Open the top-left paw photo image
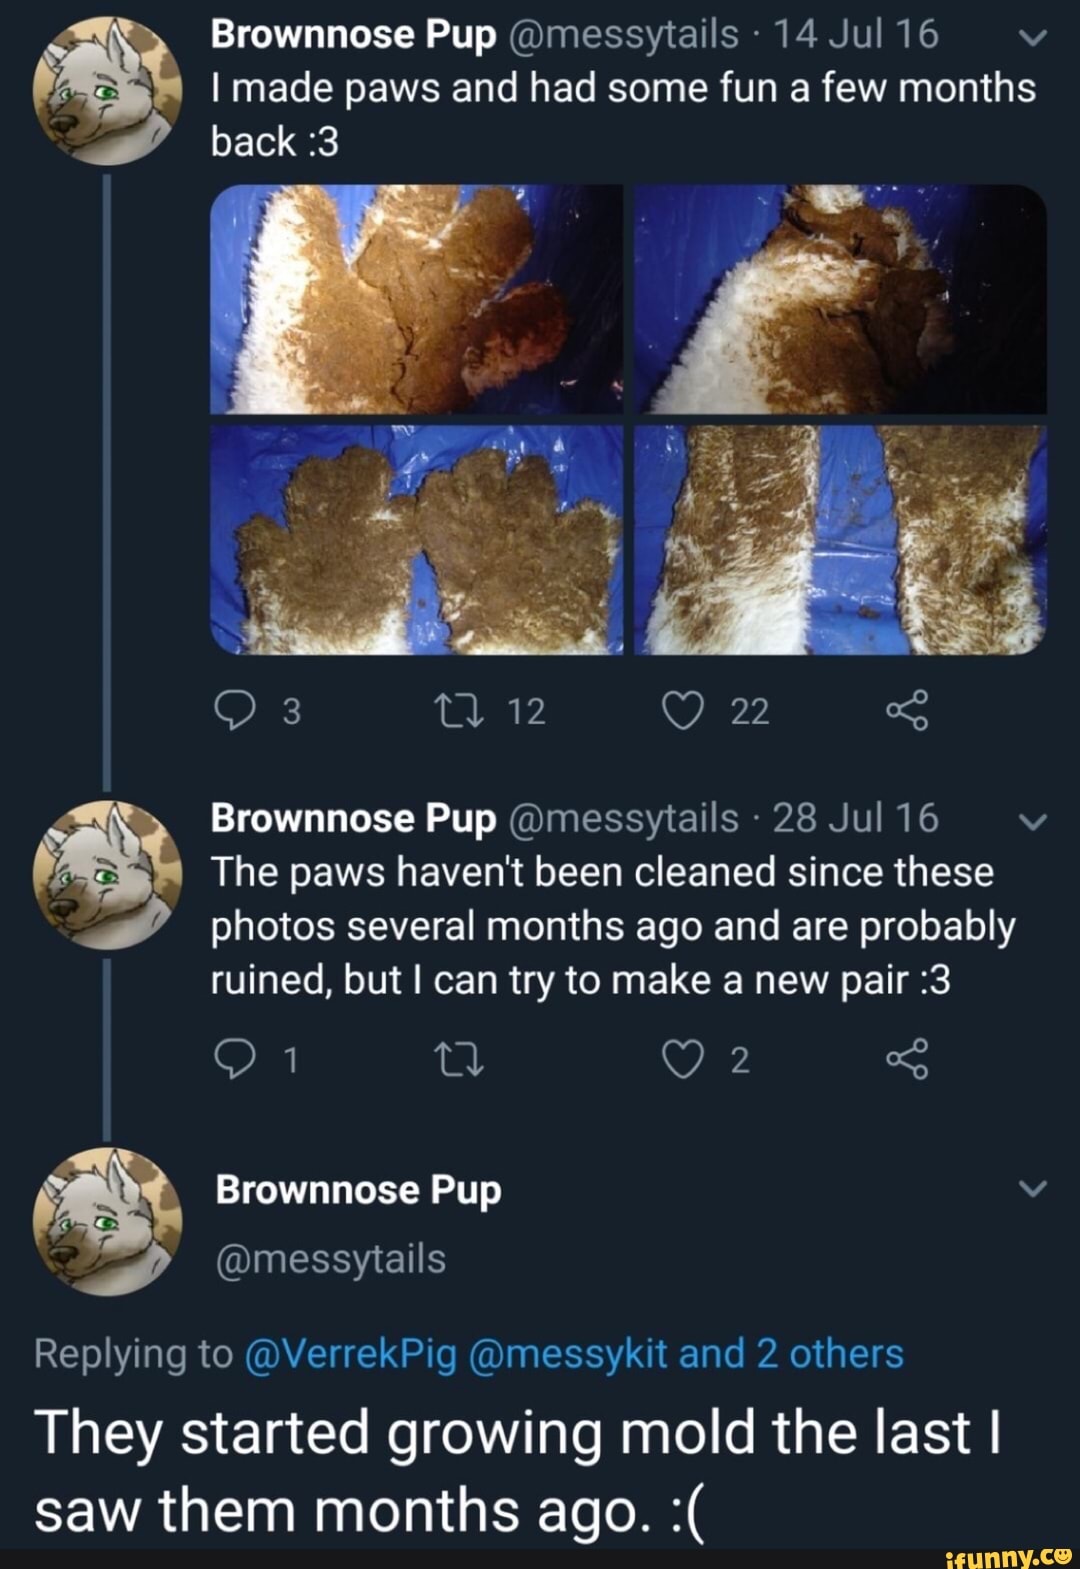1080x1569 pixels. pyautogui.click(x=415, y=300)
